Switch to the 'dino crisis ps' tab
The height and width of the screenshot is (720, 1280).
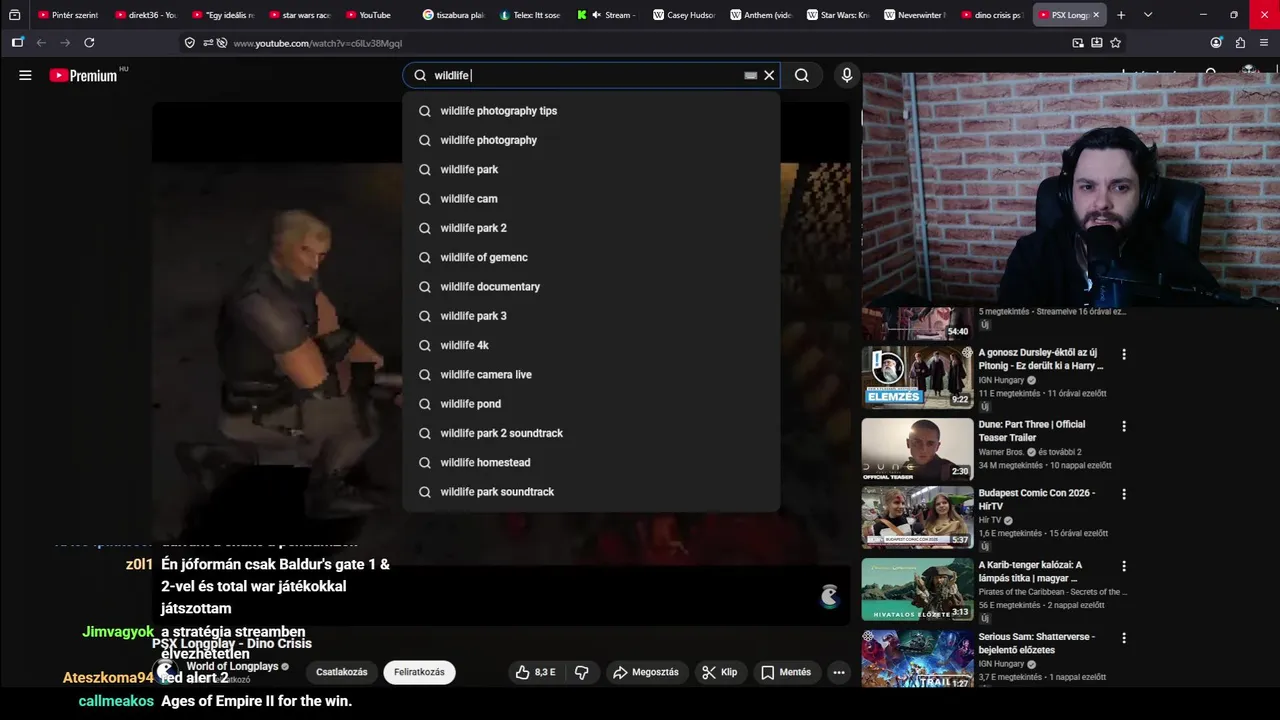coord(992,15)
